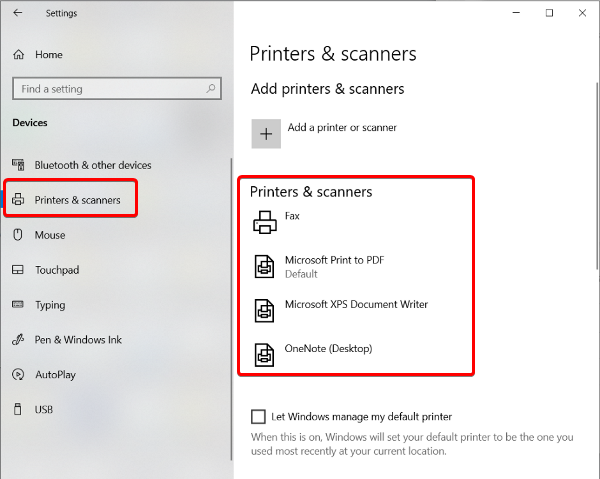Select Printers & scanners in sidebar
The width and height of the screenshot is (600, 479).
pyautogui.click(x=77, y=200)
